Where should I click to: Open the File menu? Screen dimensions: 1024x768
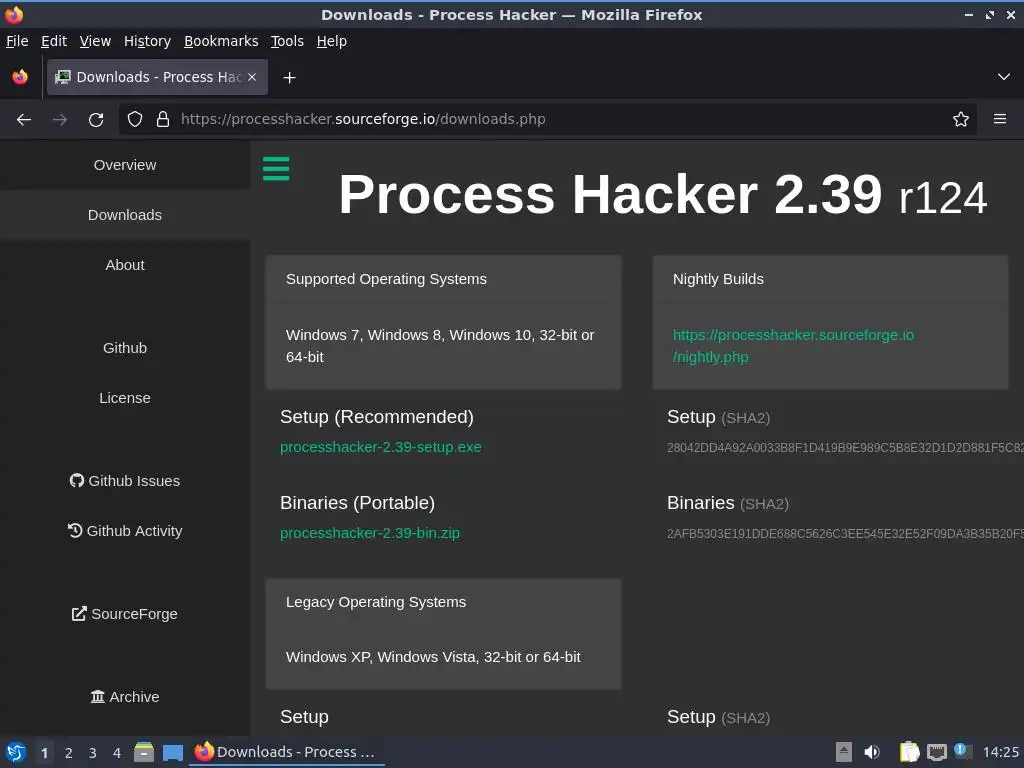[x=17, y=41]
